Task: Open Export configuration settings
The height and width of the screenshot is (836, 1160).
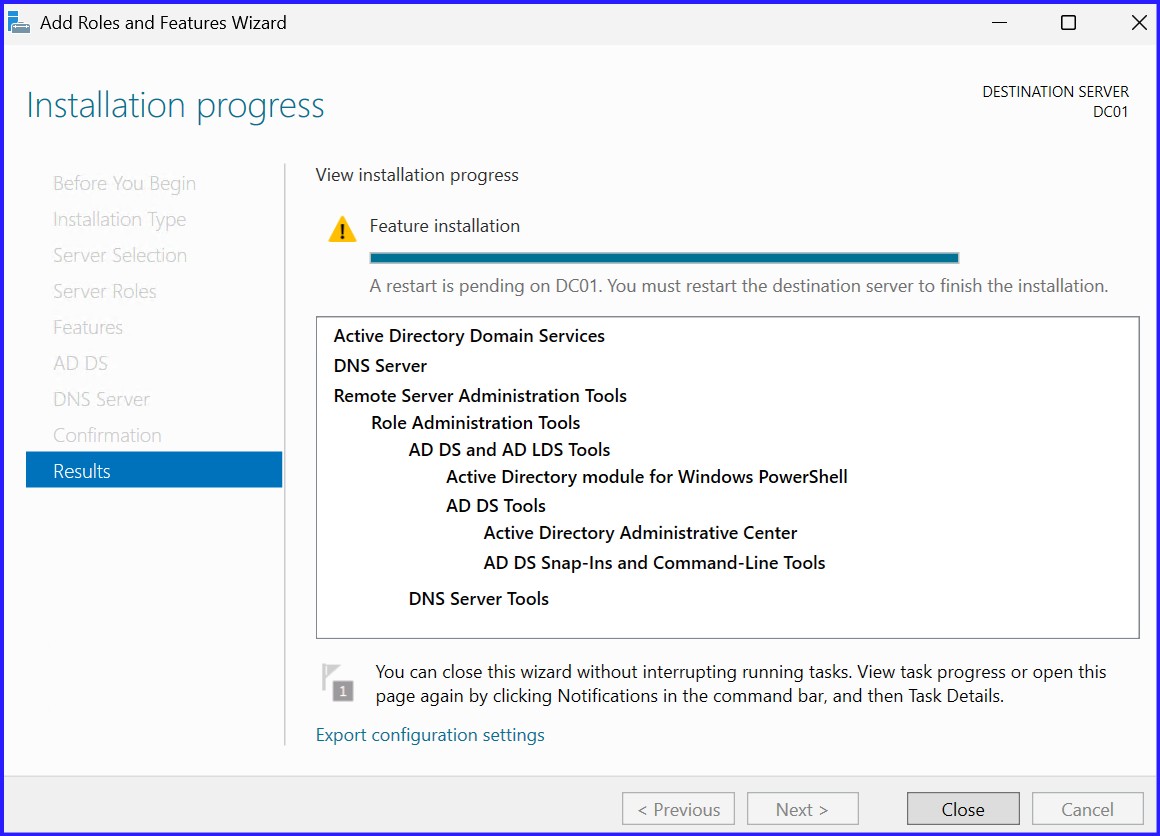Action: 429,734
